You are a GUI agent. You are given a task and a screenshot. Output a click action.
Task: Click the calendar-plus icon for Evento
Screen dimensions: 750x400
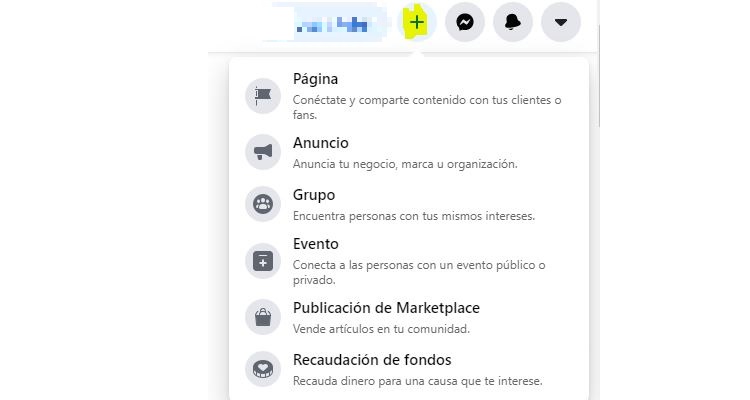click(263, 261)
